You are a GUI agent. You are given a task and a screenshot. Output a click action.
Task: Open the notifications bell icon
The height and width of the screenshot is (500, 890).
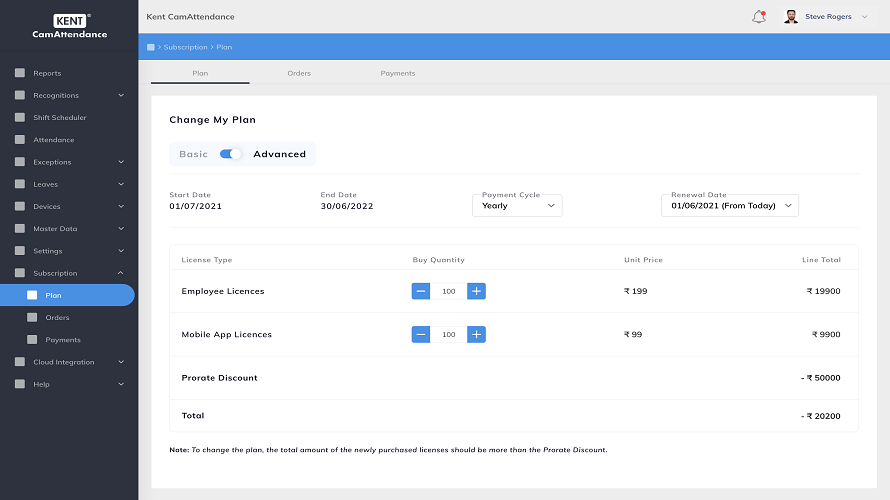click(758, 17)
